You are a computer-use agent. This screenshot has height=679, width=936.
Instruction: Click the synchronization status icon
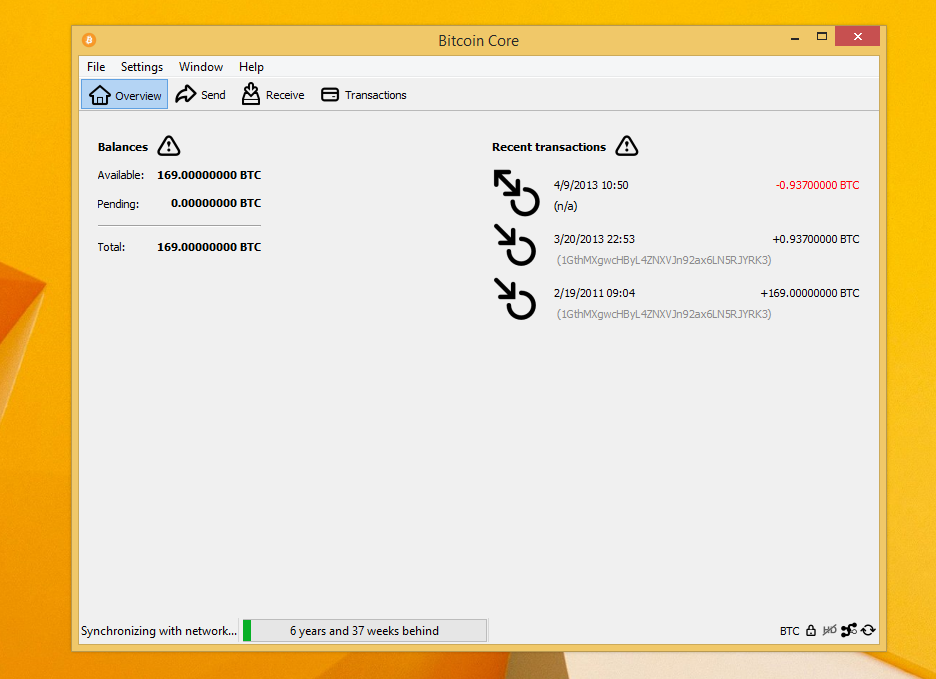[868, 630]
